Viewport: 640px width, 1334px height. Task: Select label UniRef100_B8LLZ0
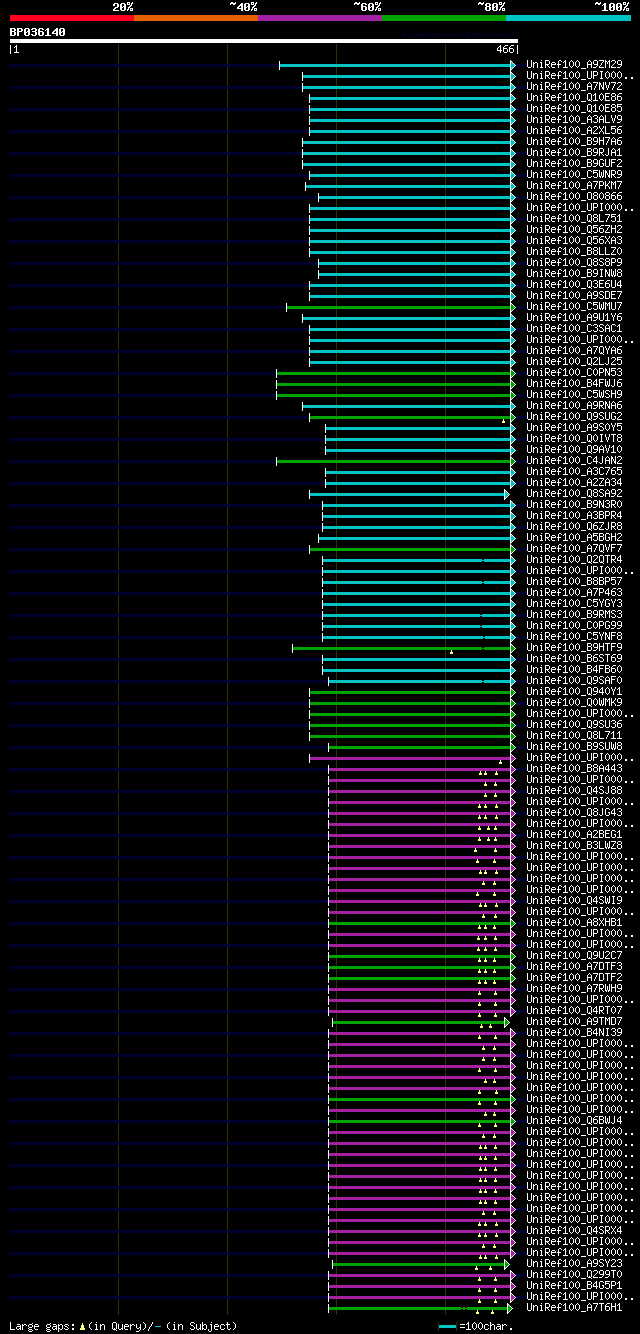574,252
